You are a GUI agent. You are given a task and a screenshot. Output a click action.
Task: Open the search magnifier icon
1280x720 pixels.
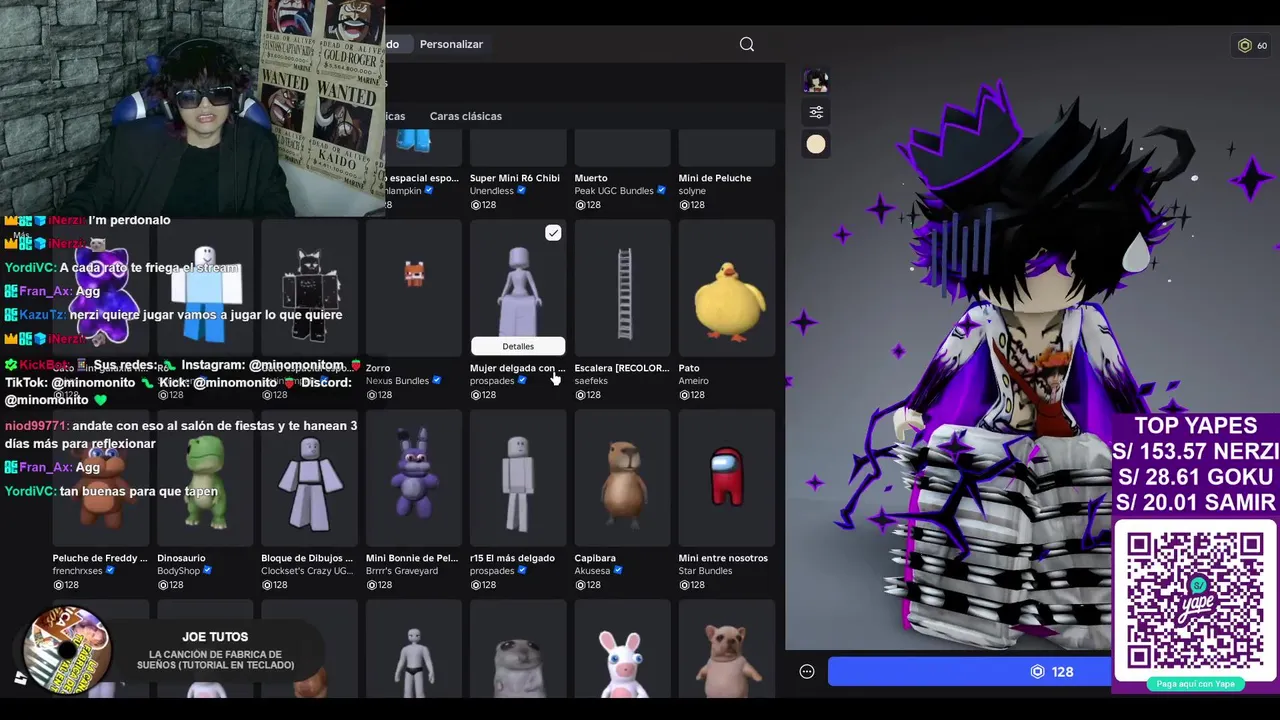coord(747,44)
